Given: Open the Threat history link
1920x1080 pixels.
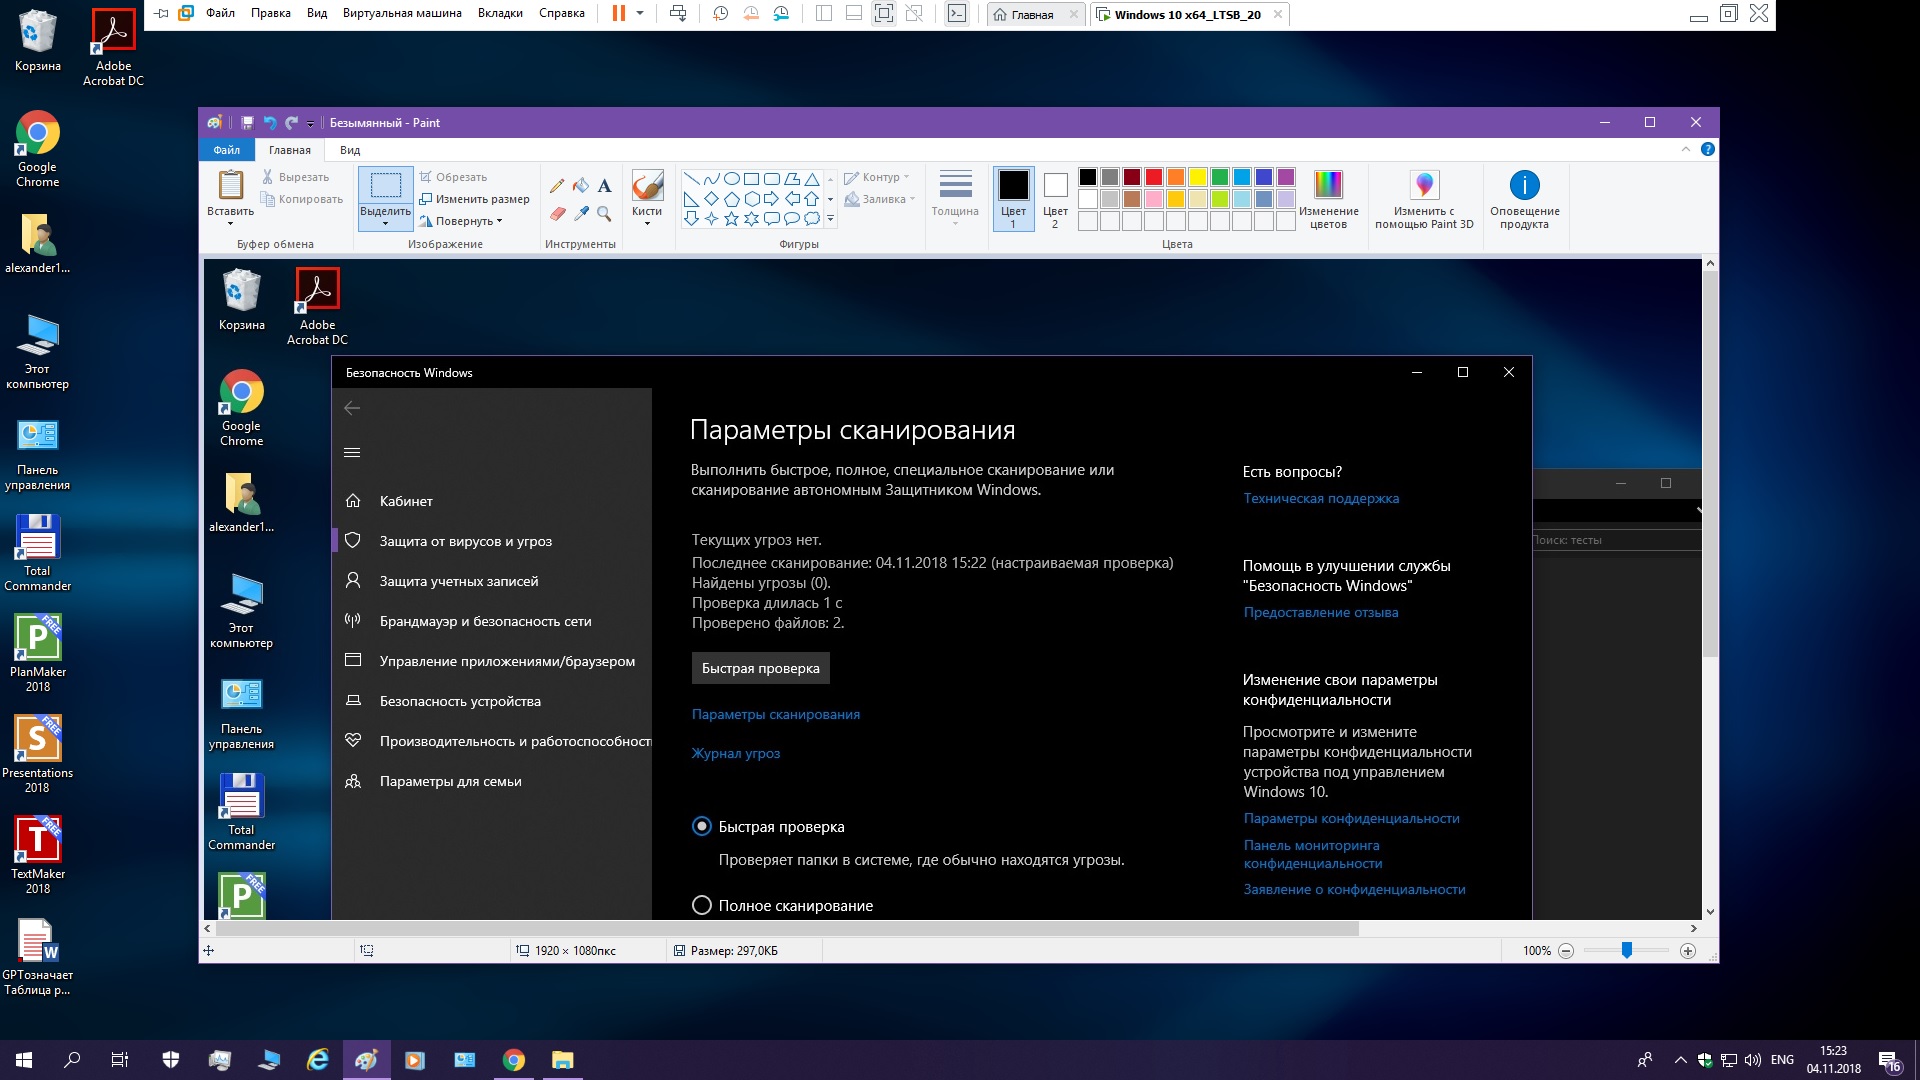Looking at the screenshot, I should (736, 754).
